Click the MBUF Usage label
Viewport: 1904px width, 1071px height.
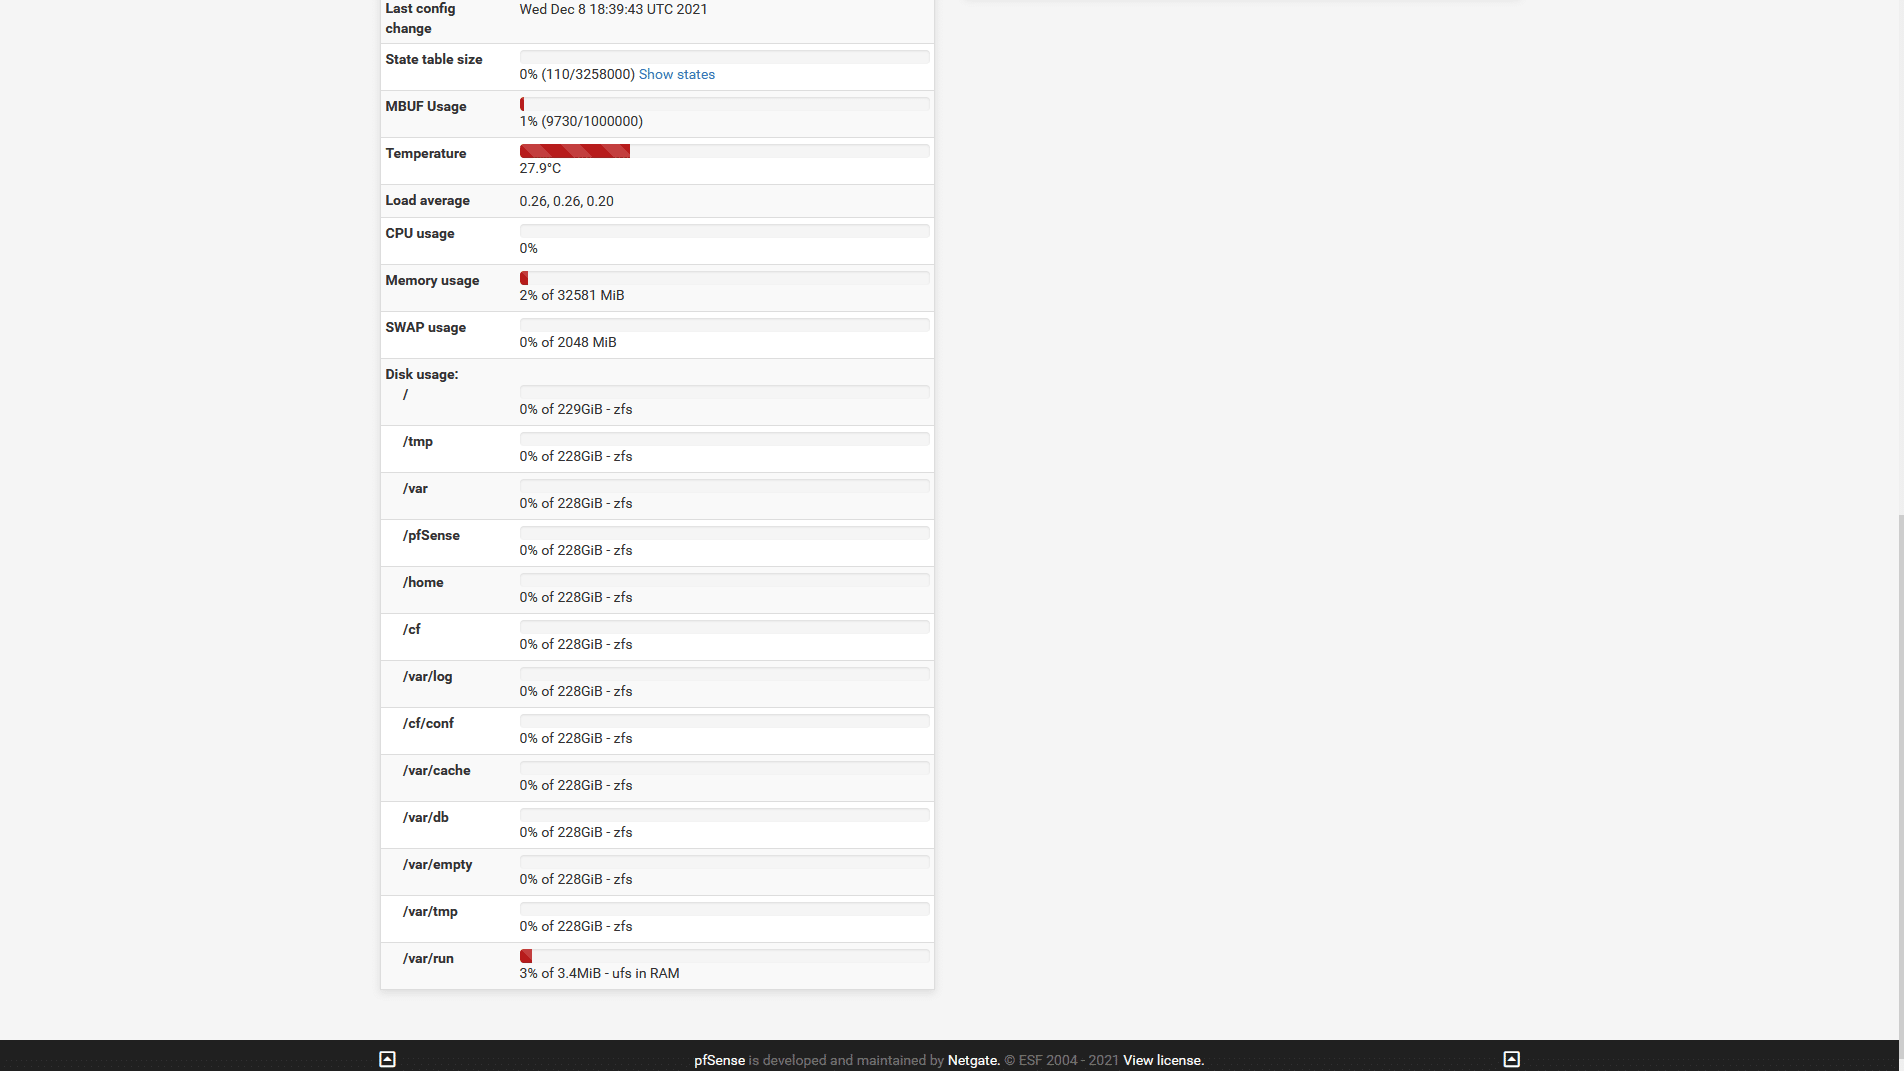pos(426,106)
